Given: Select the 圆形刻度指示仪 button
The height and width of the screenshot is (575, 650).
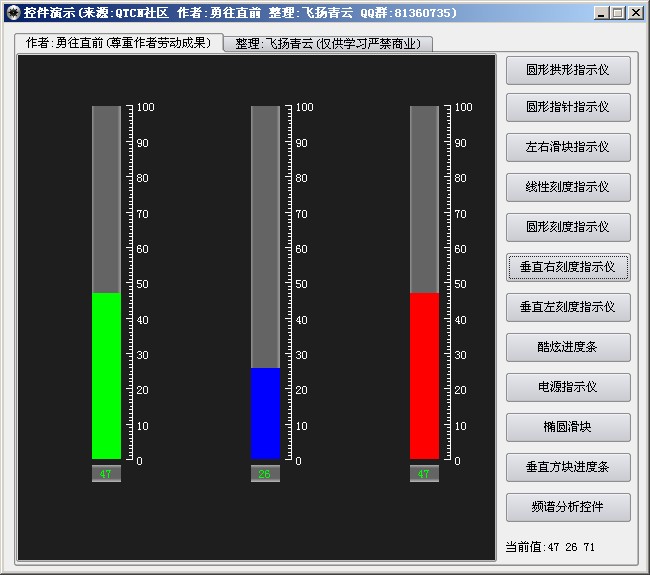Looking at the screenshot, I should coord(568,227).
